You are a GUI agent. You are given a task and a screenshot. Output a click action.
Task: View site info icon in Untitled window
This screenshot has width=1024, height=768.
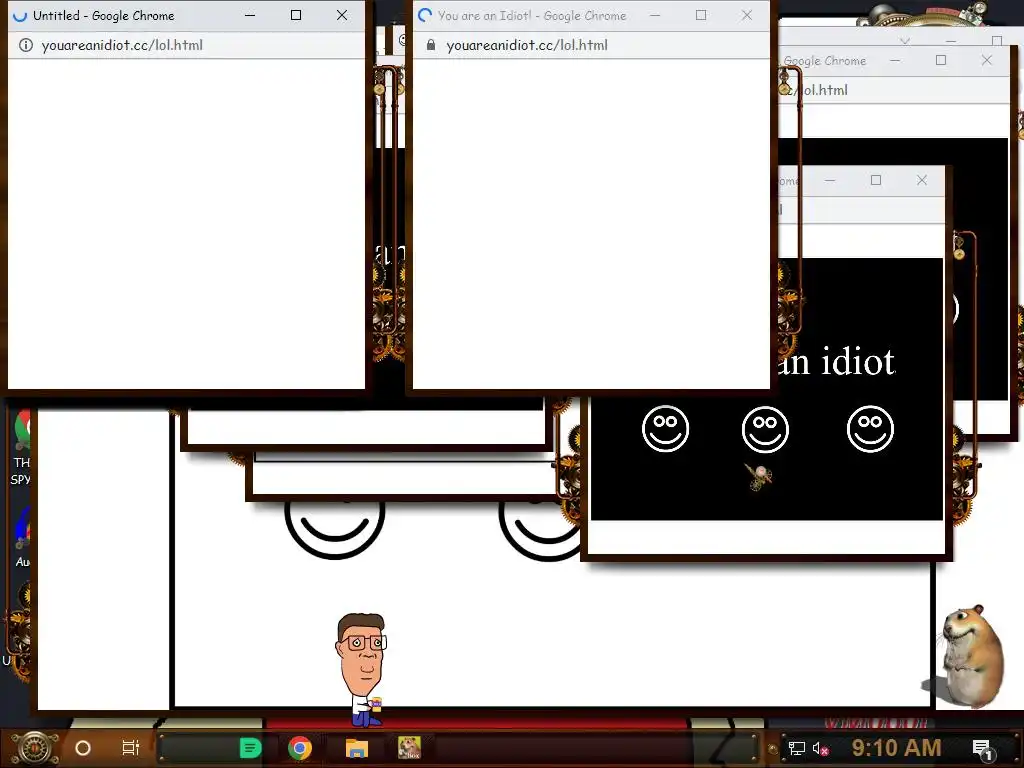(25, 45)
